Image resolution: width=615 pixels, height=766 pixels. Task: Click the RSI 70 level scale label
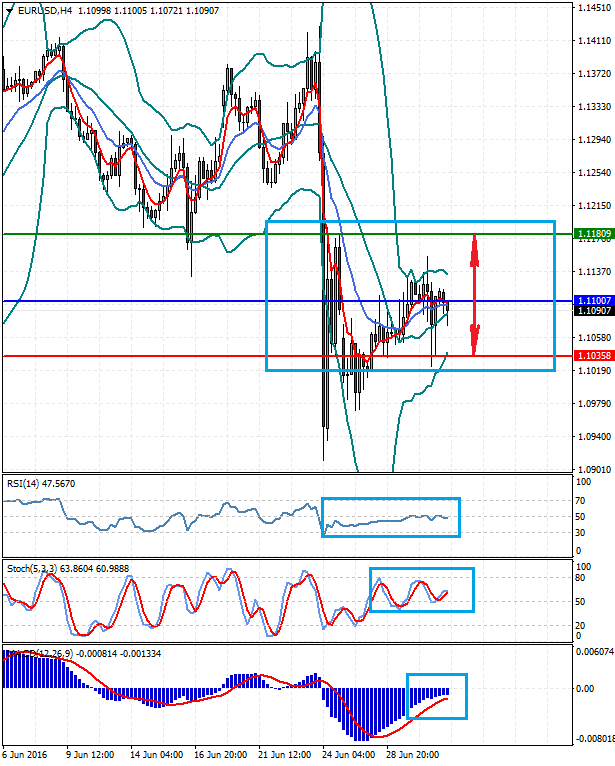pos(579,498)
